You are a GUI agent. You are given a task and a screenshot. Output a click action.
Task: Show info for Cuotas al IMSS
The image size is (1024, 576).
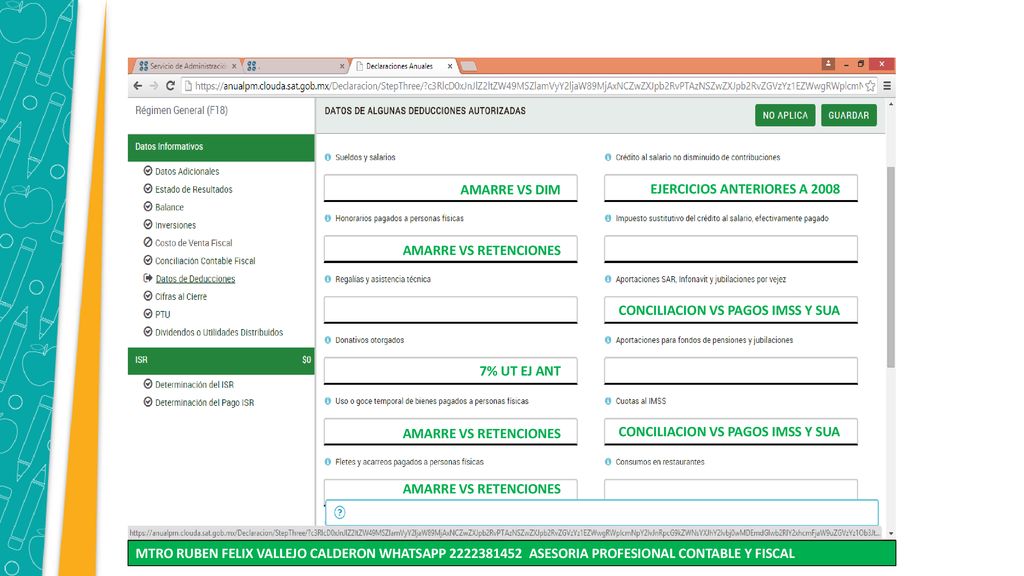point(608,401)
